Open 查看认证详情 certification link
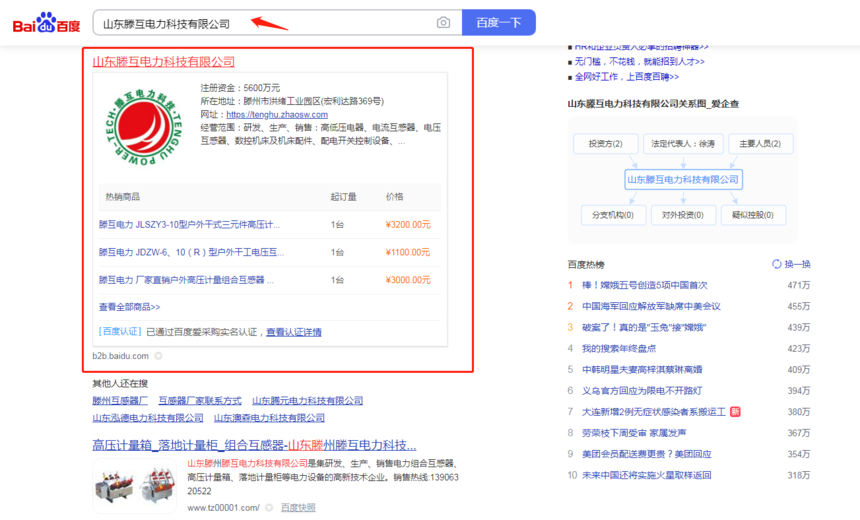Viewport: 860px width, 520px height. [x=294, y=332]
